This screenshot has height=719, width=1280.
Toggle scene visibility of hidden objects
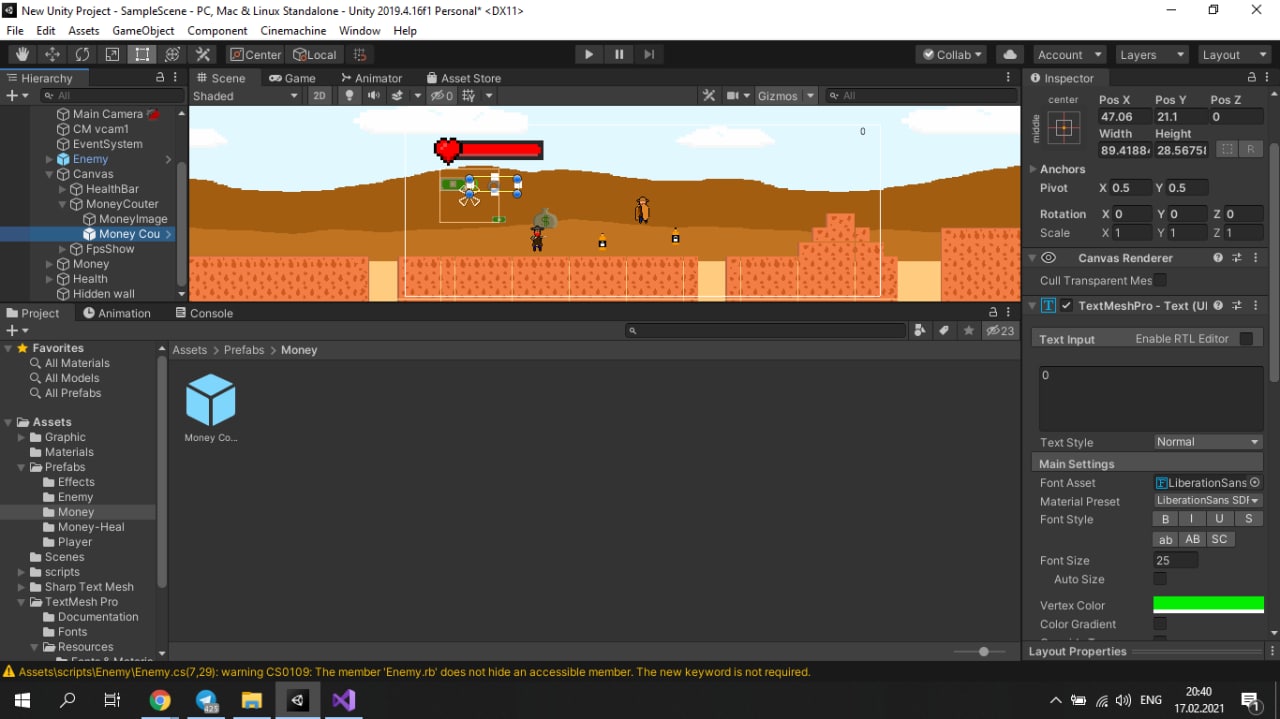pos(441,96)
